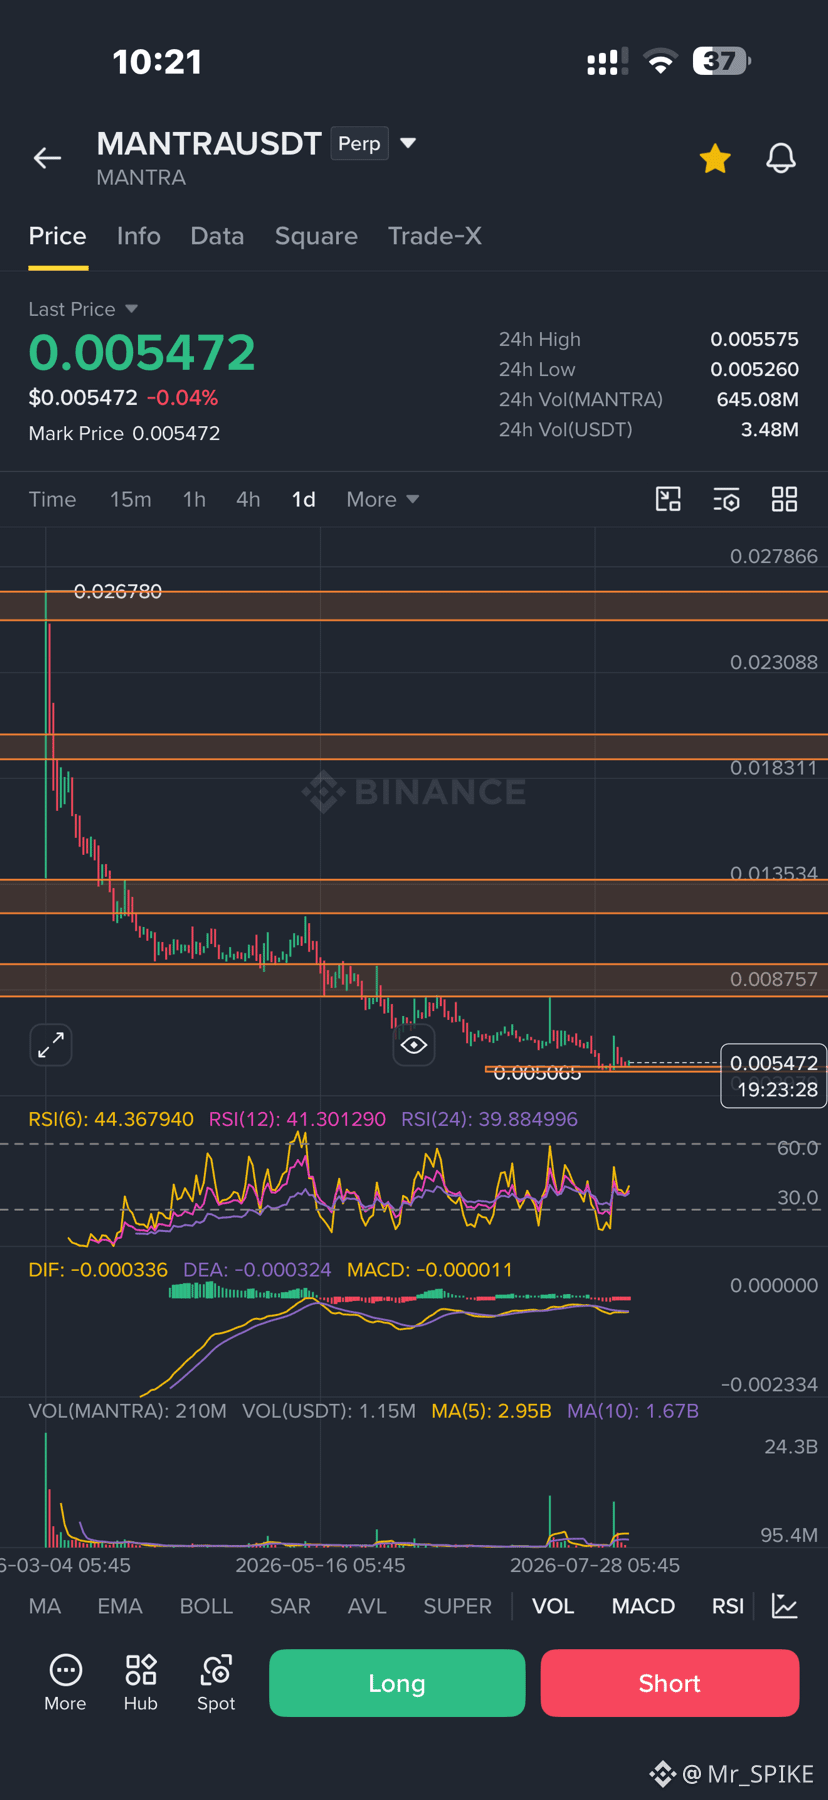Enable the AVL indicator
Image resolution: width=828 pixels, height=1800 pixels.
point(367,1606)
